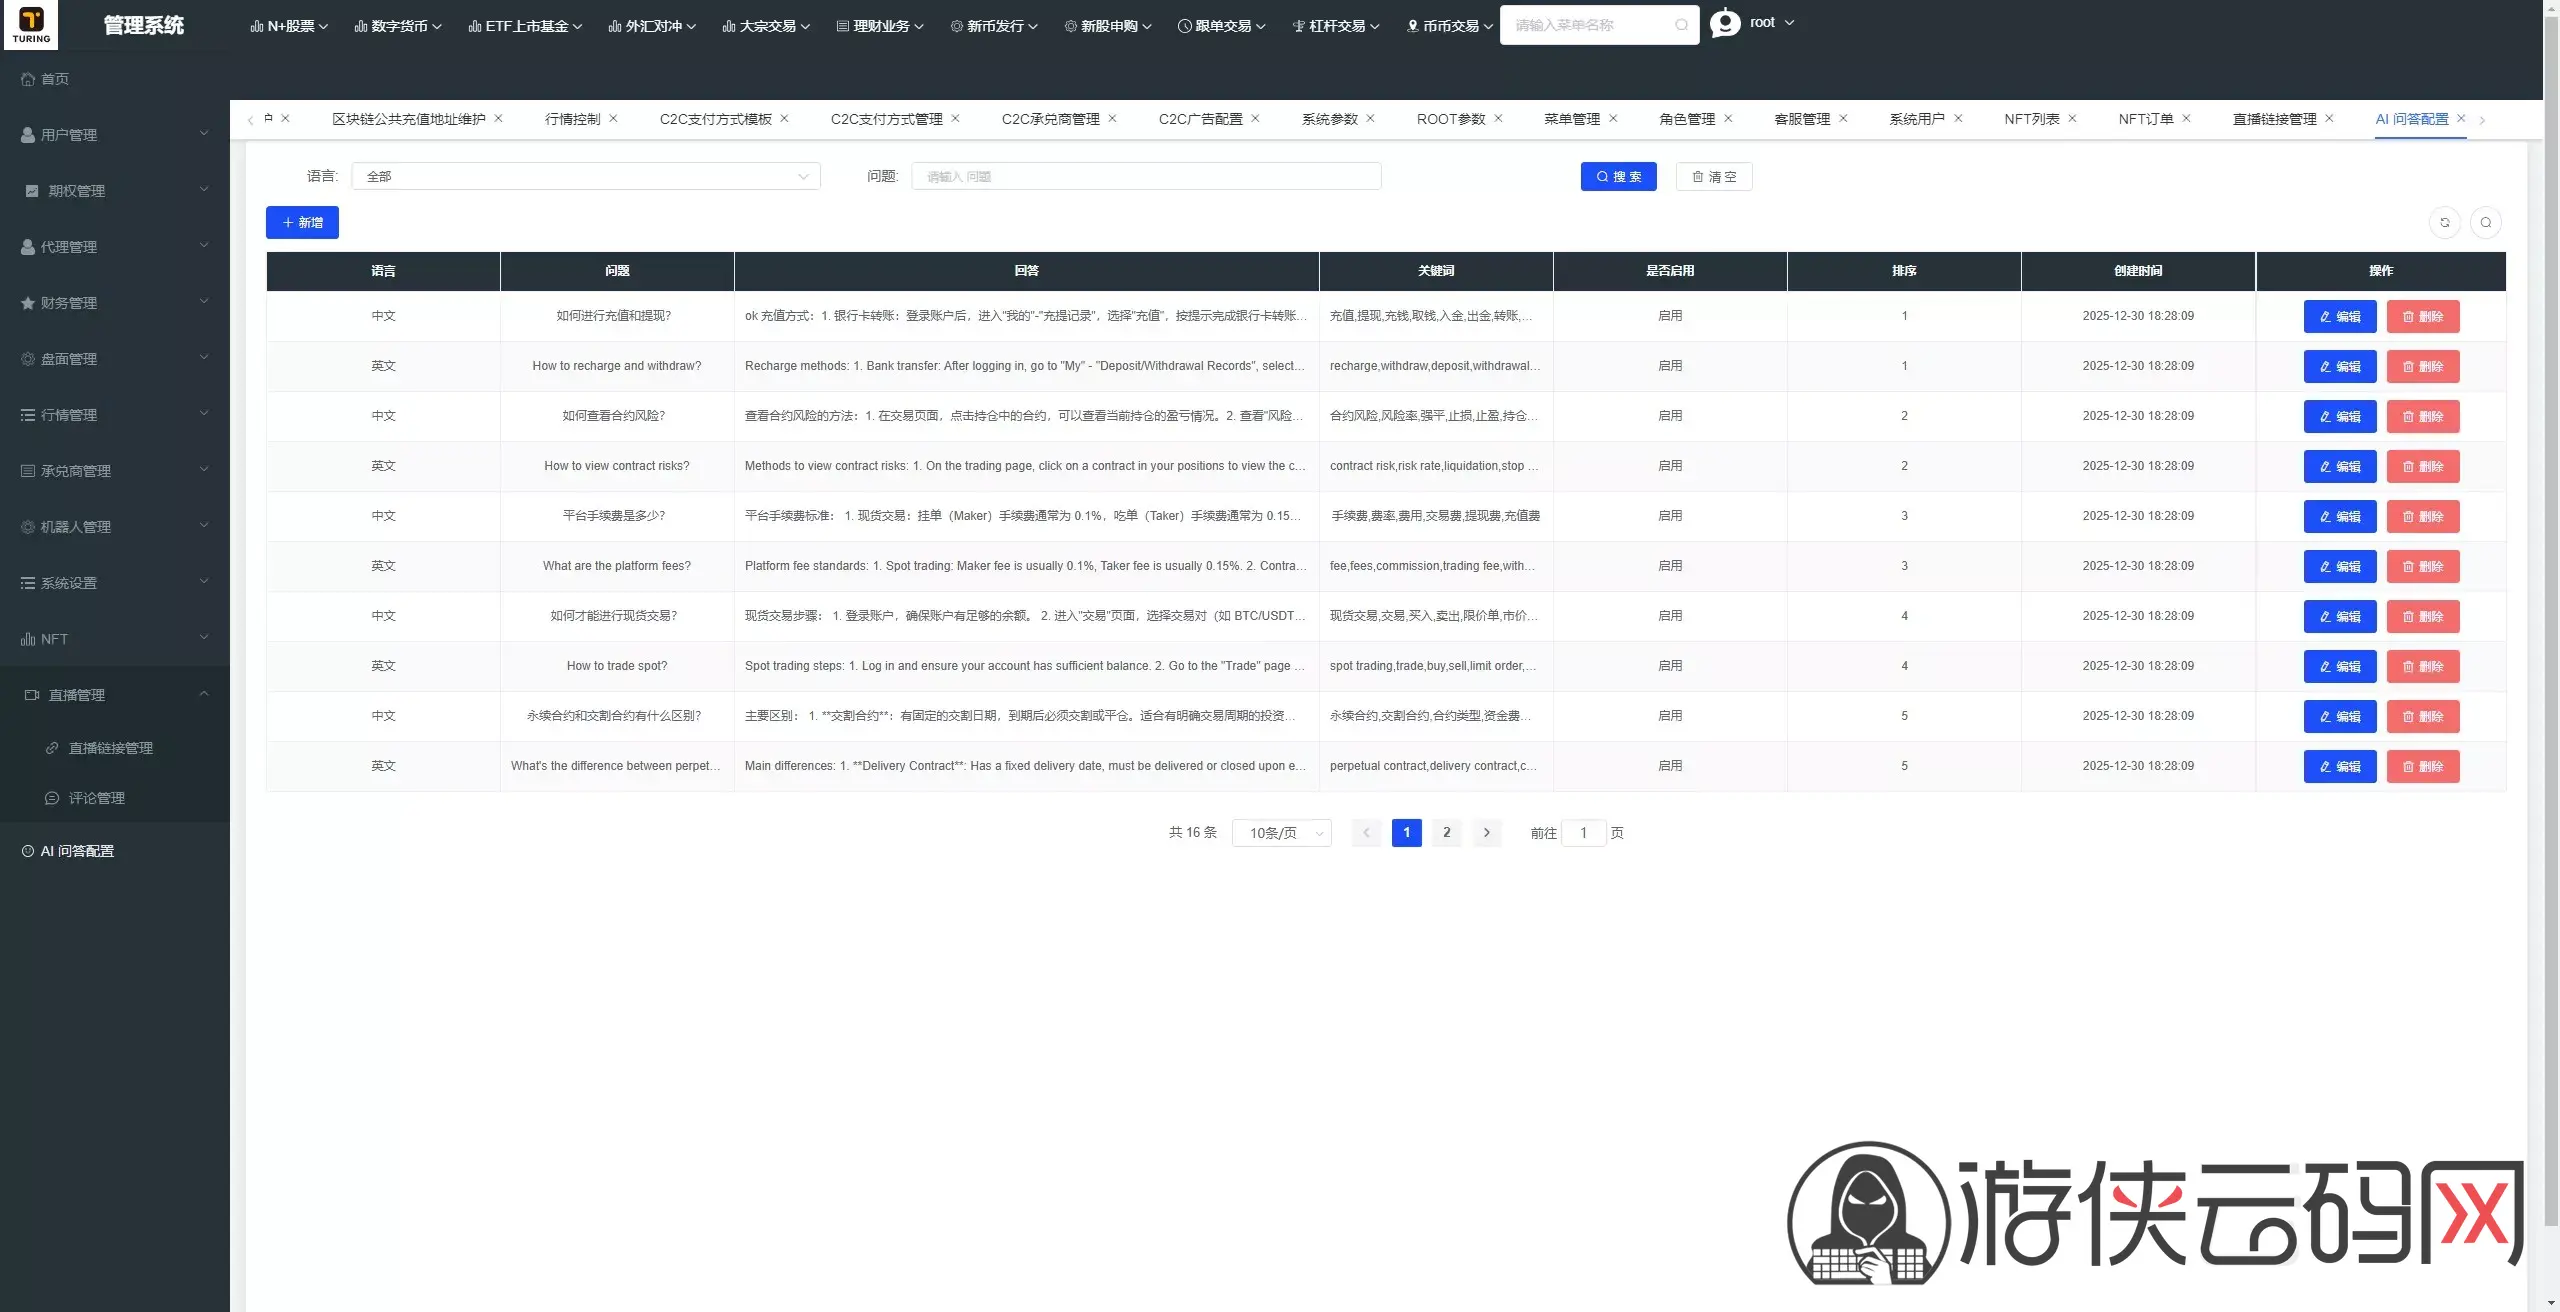Switch to the 系统参数 tab
This screenshot has height=1312, width=2560.
(1329, 119)
